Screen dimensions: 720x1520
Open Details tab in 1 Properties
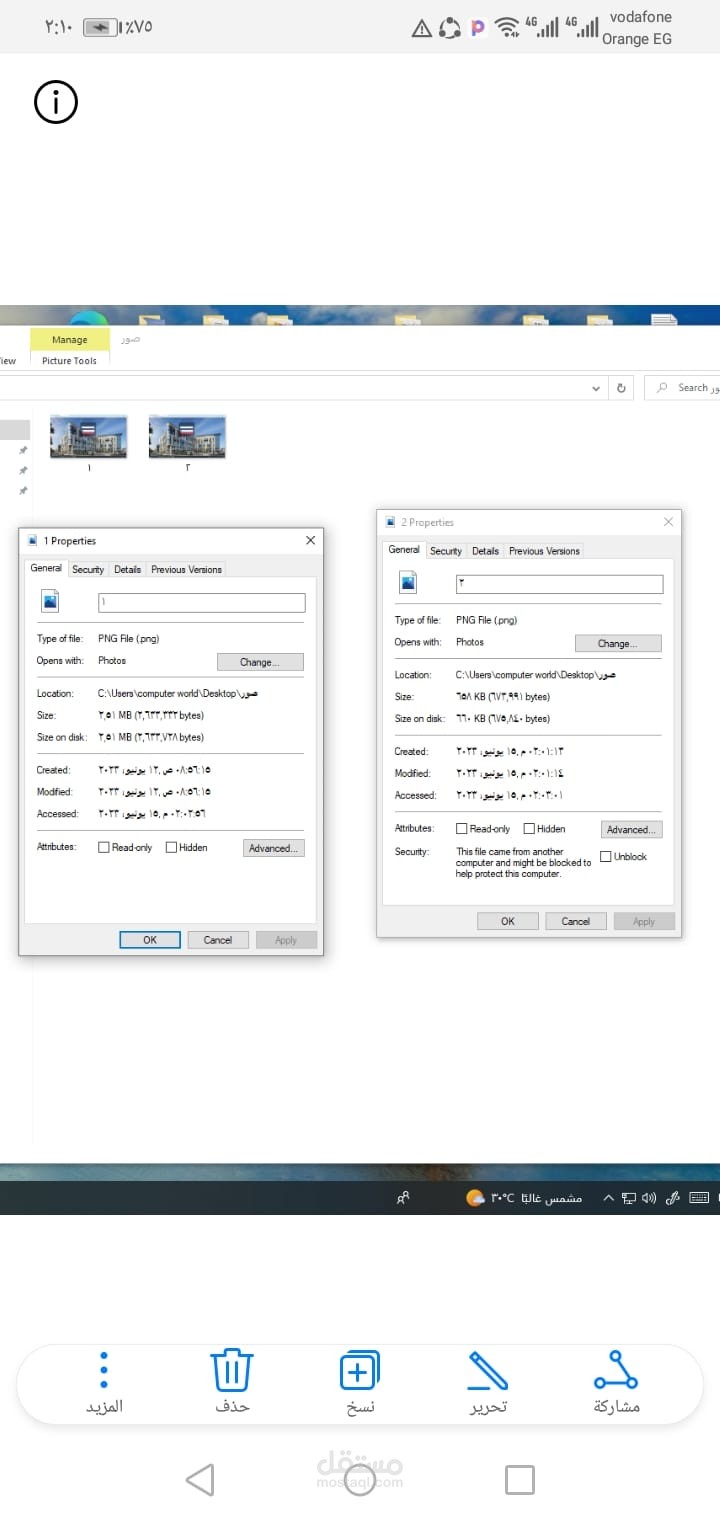coord(127,569)
